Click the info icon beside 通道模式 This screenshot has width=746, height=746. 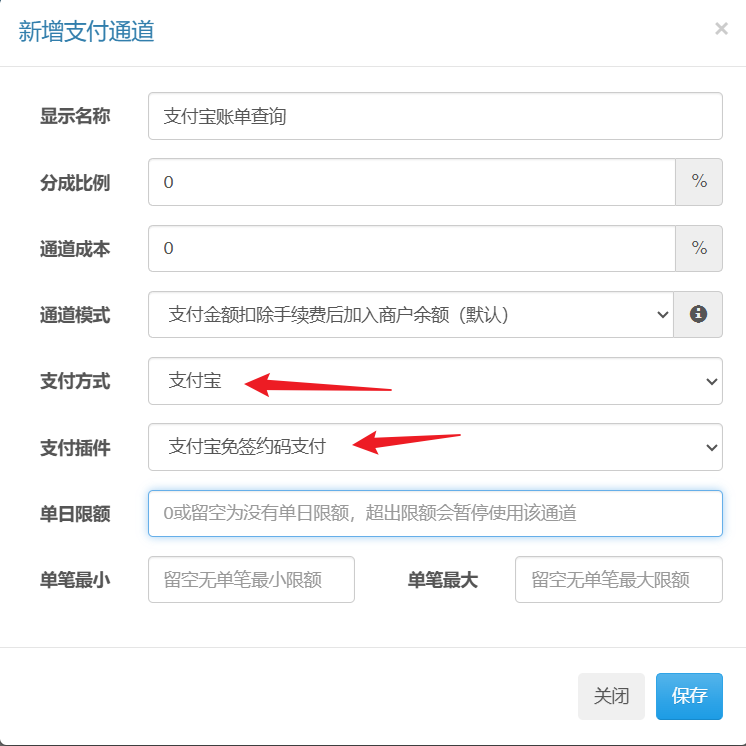(x=698, y=314)
